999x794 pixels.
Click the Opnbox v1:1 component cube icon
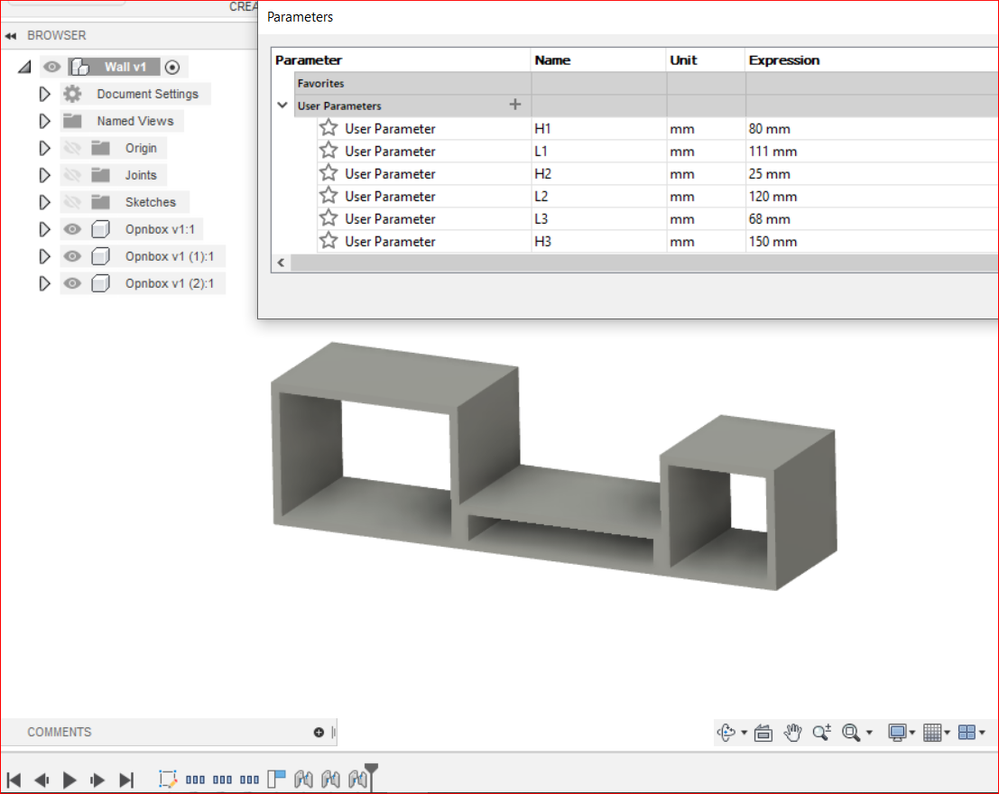click(x=101, y=229)
